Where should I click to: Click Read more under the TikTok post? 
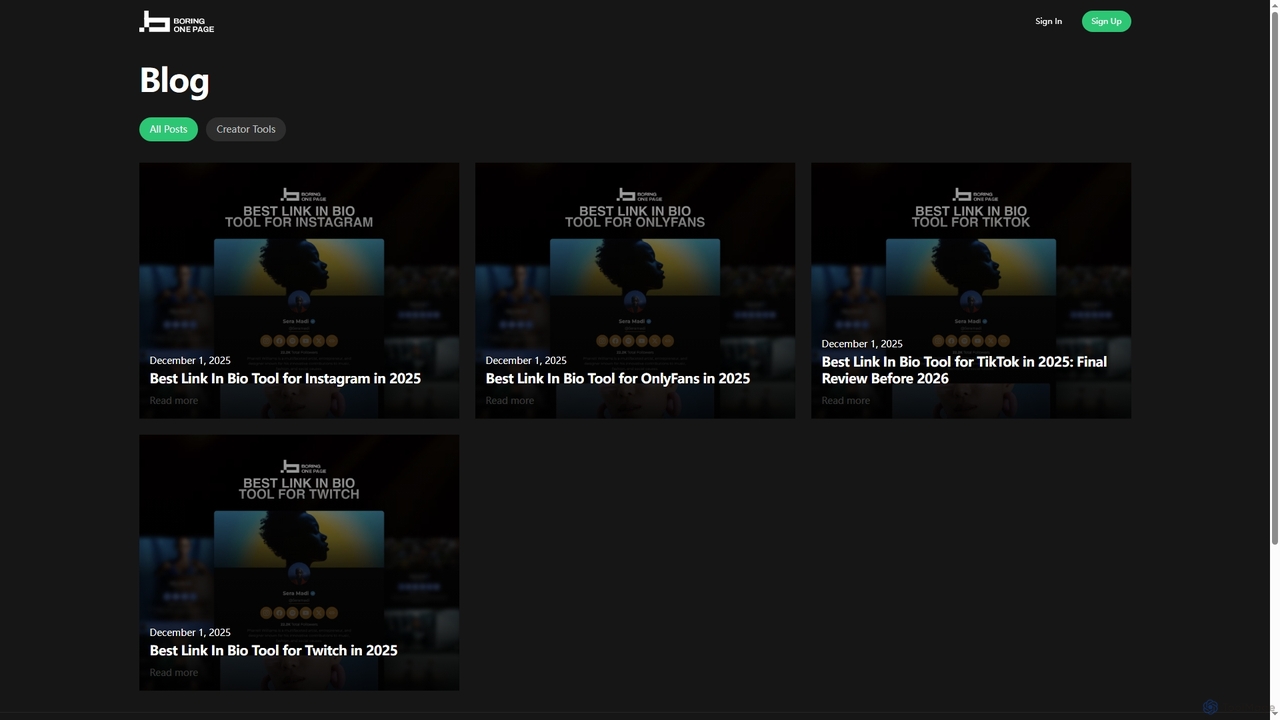point(846,401)
